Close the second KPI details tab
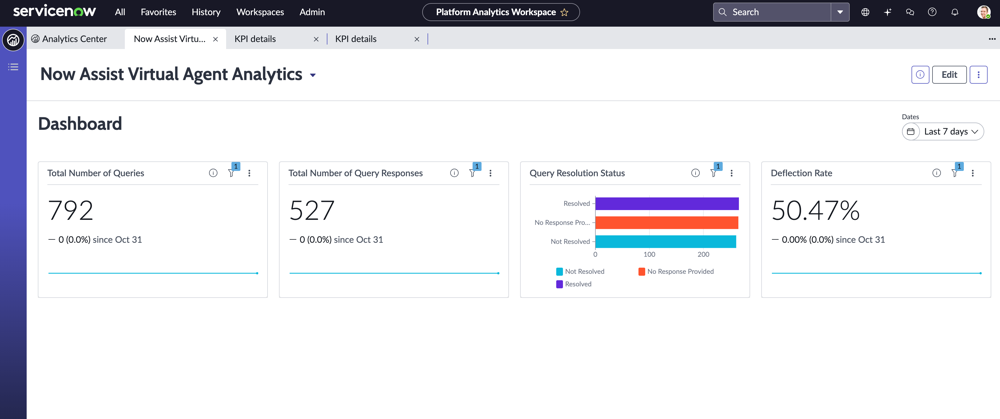This screenshot has height=419, width=1000. 416,39
